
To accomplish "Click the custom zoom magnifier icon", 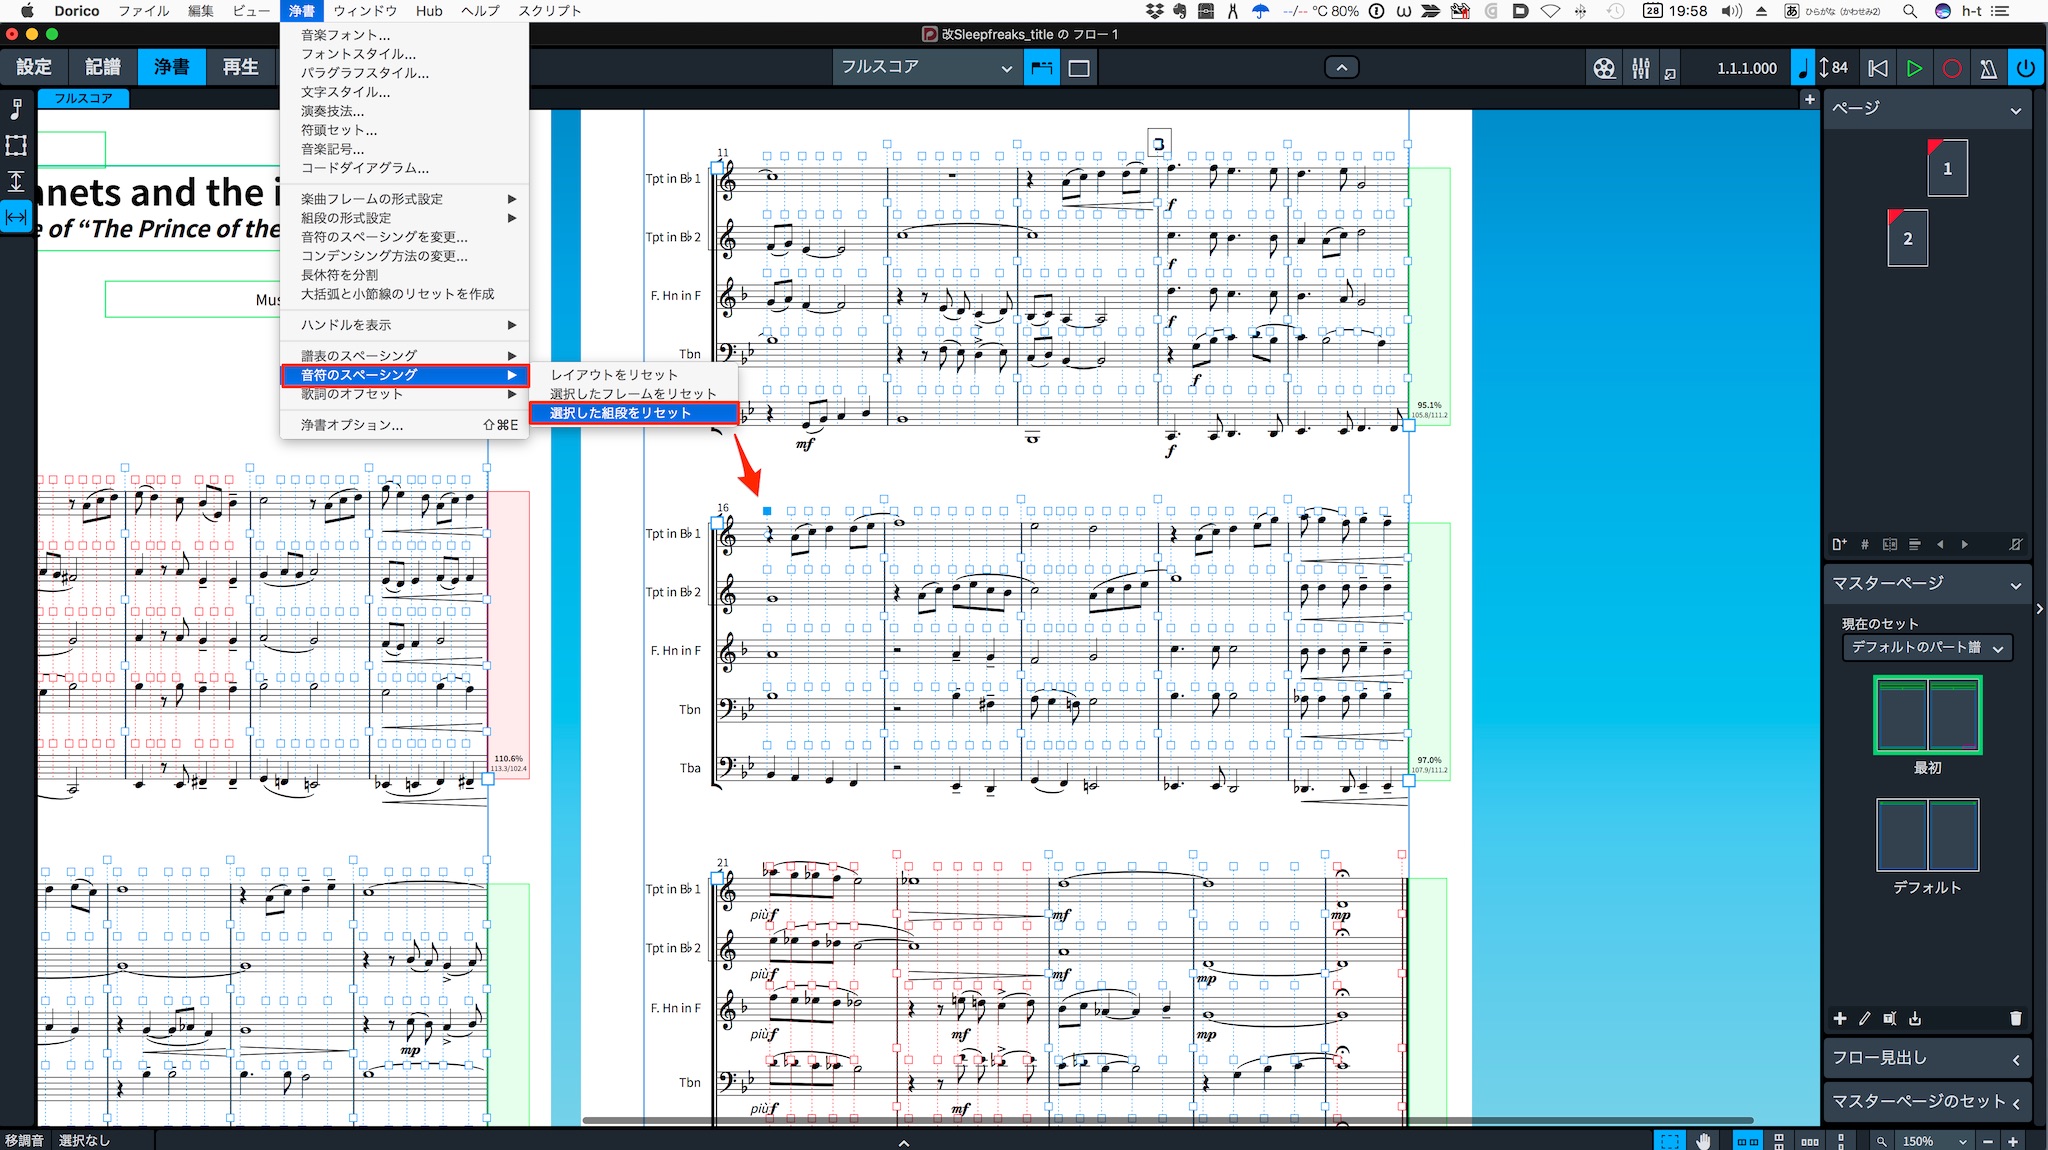I will (1881, 1141).
